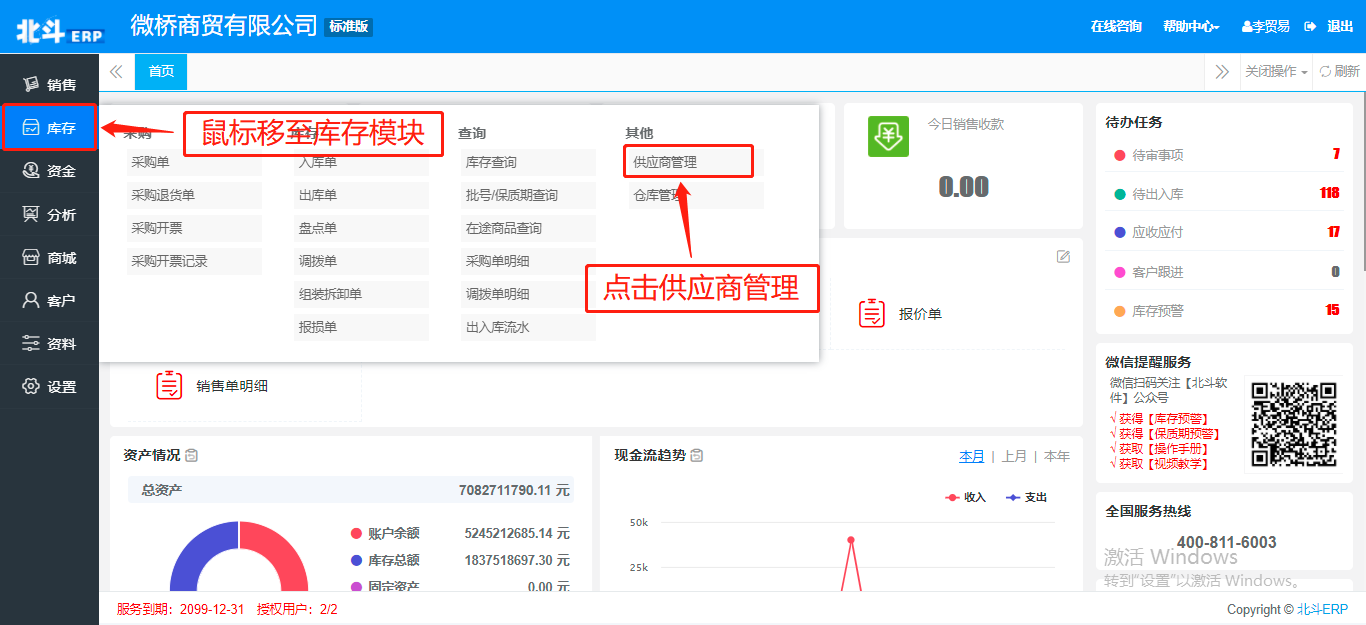
Task: Open the 商城 sidebar module
Action: pyautogui.click(x=49, y=258)
